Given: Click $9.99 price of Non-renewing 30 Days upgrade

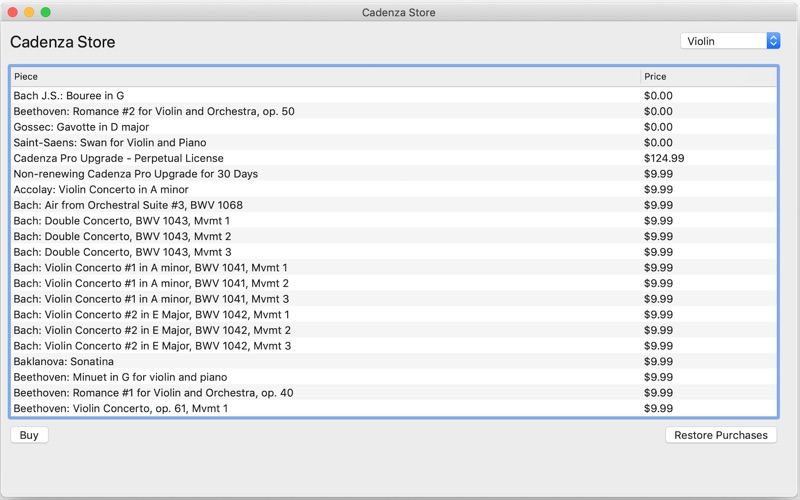Looking at the screenshot, I should click(658, 174).
